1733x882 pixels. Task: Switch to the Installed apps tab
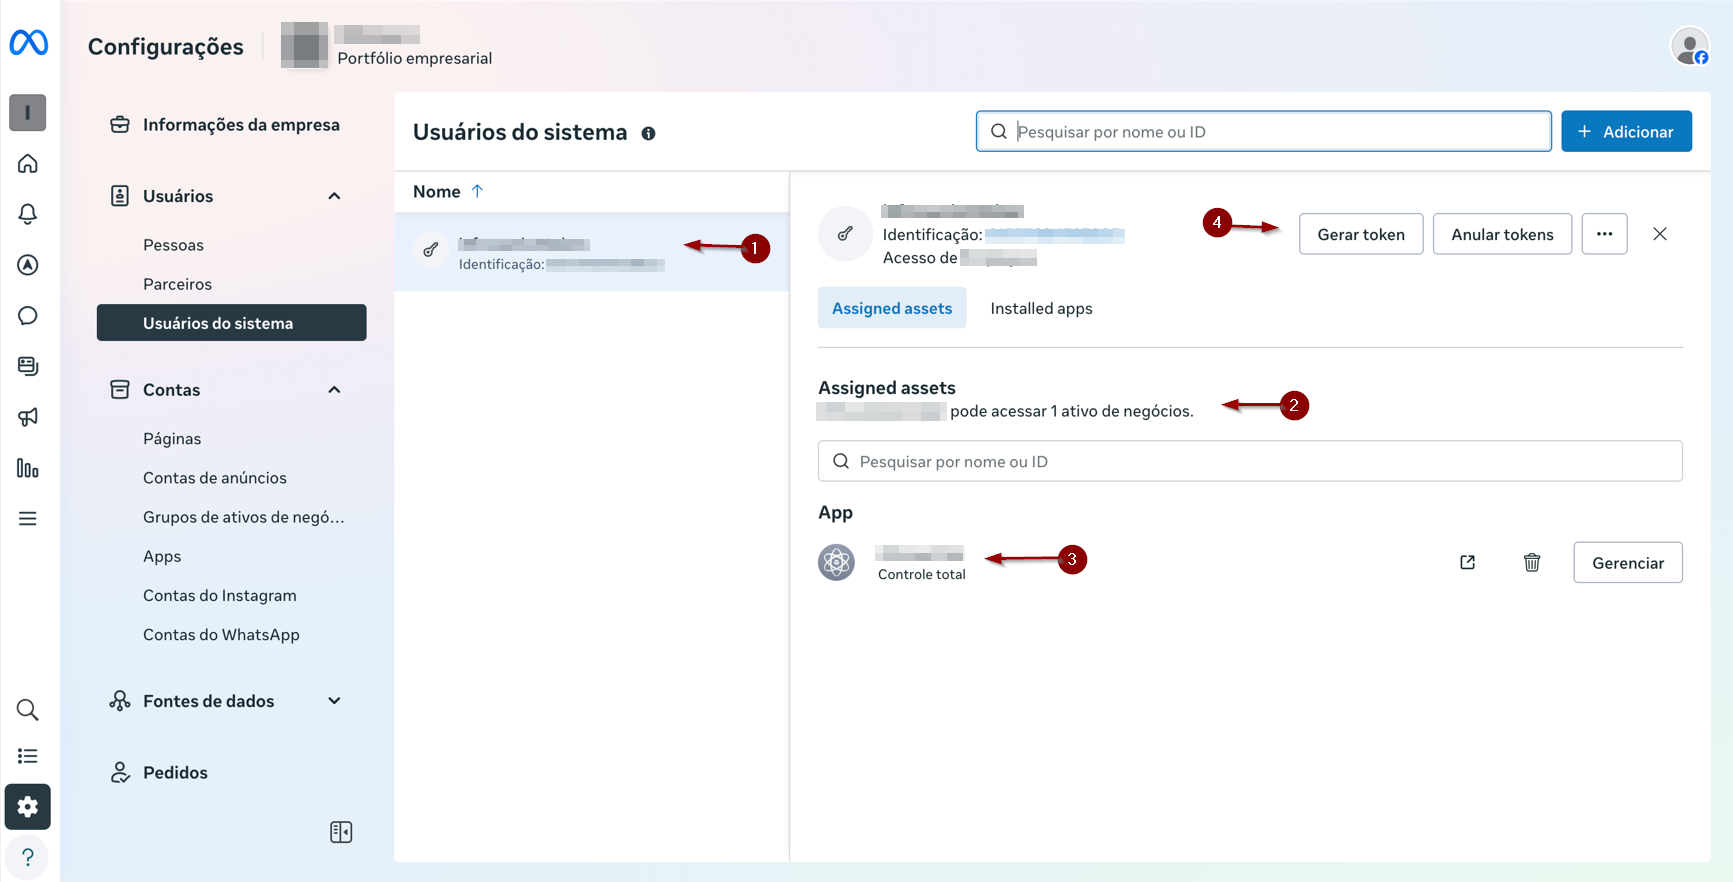(x=1041, y=309)
